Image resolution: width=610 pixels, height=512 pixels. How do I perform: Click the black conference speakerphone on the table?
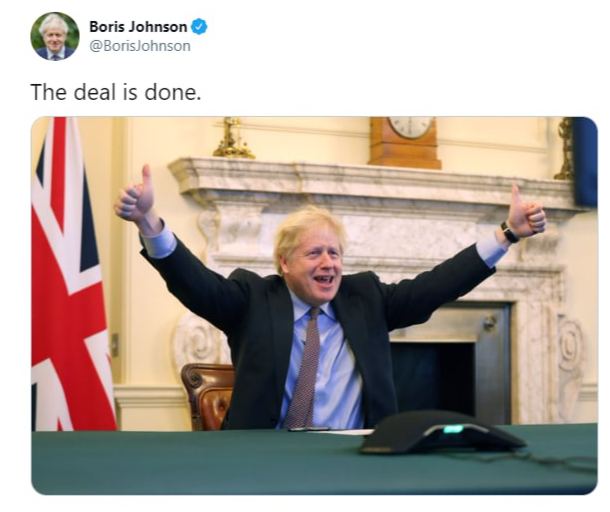click(441, 433)
